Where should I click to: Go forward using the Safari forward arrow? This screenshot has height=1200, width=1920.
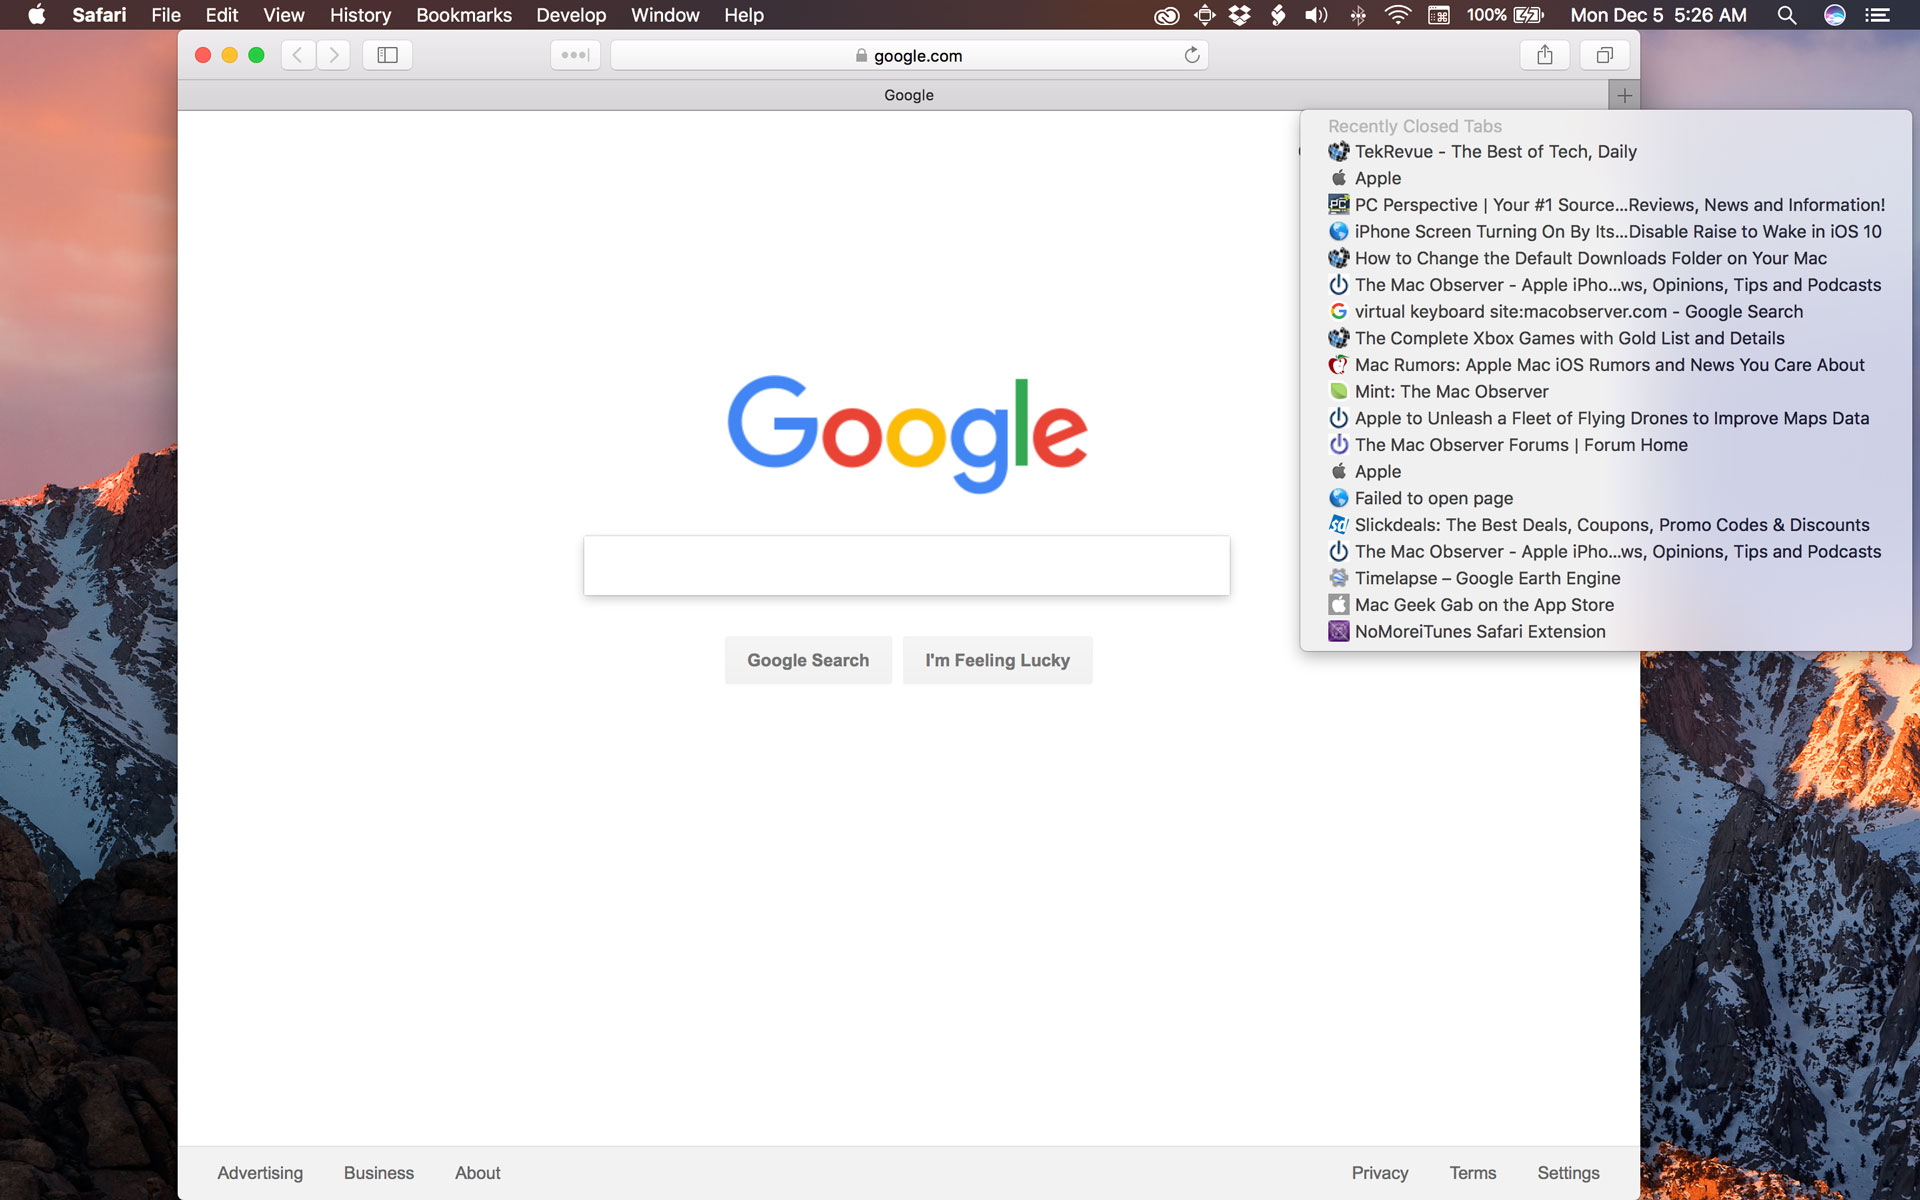coord(334,55)
